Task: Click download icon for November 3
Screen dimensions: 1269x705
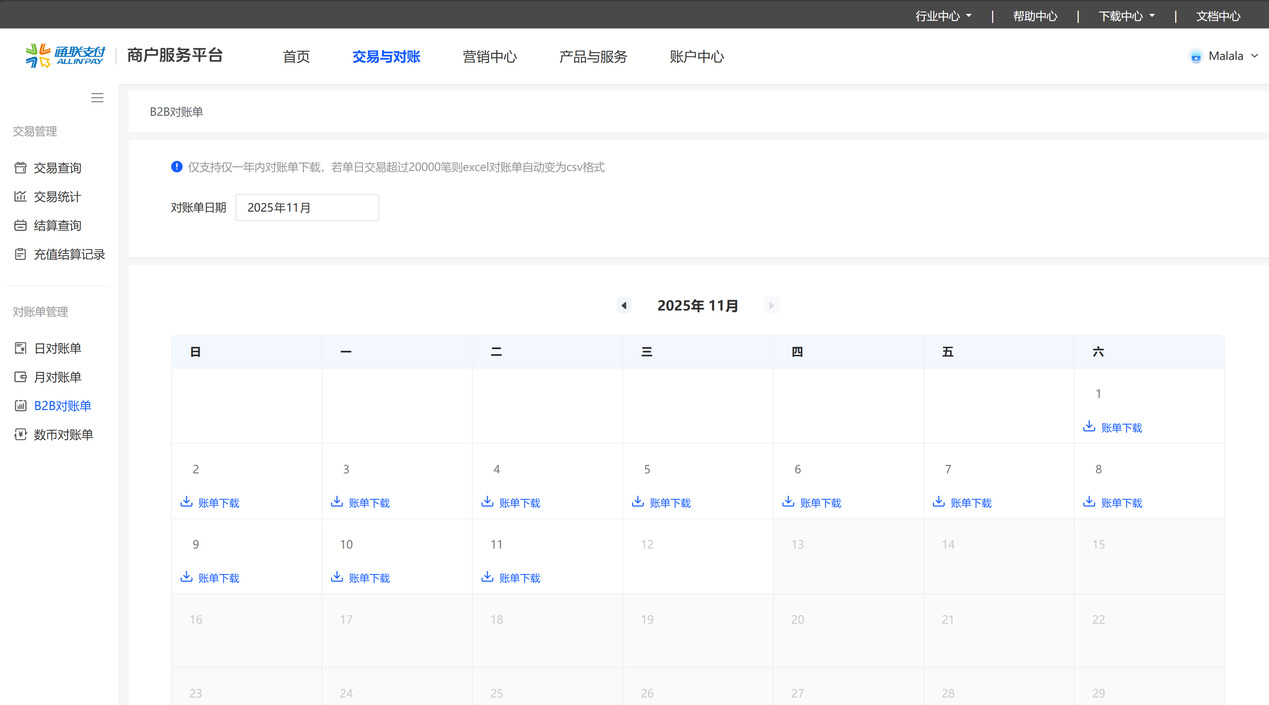Action: tap(337, 502)
